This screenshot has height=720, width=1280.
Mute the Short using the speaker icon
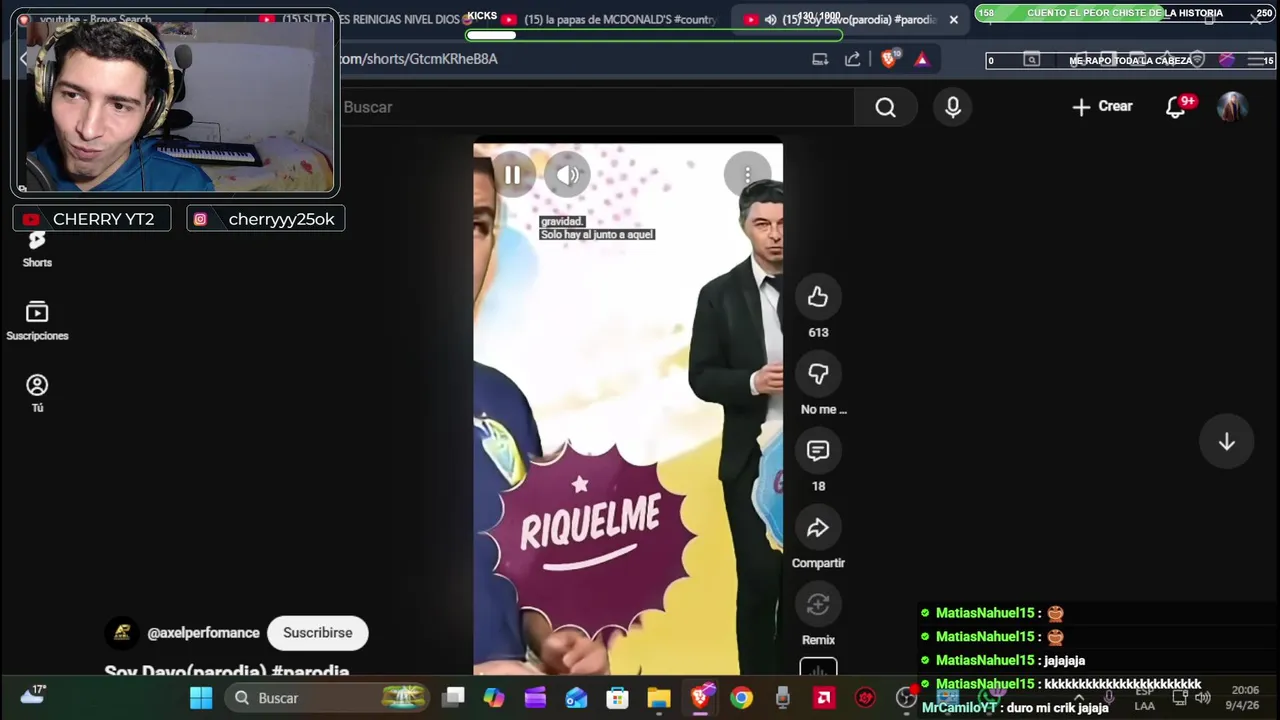(568, 175)
